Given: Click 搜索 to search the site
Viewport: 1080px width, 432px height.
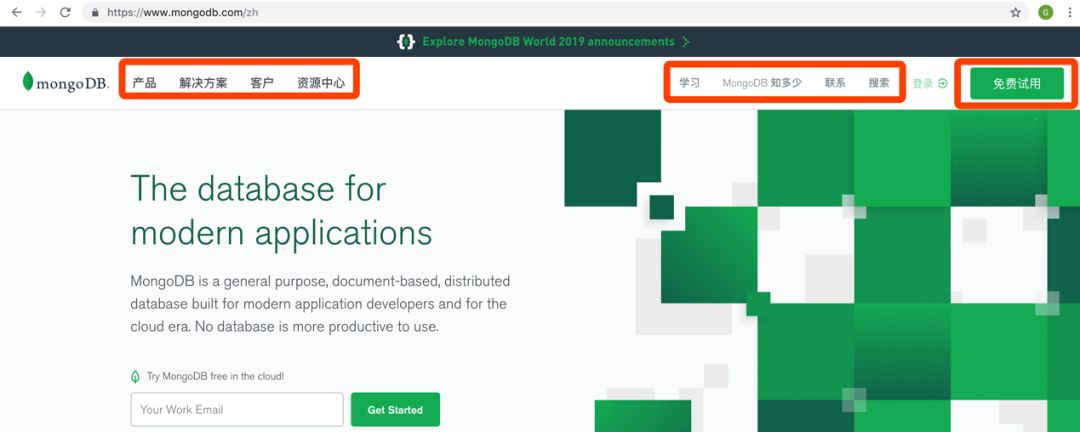Looking at the screenshot, I should (x=879, y=83).
